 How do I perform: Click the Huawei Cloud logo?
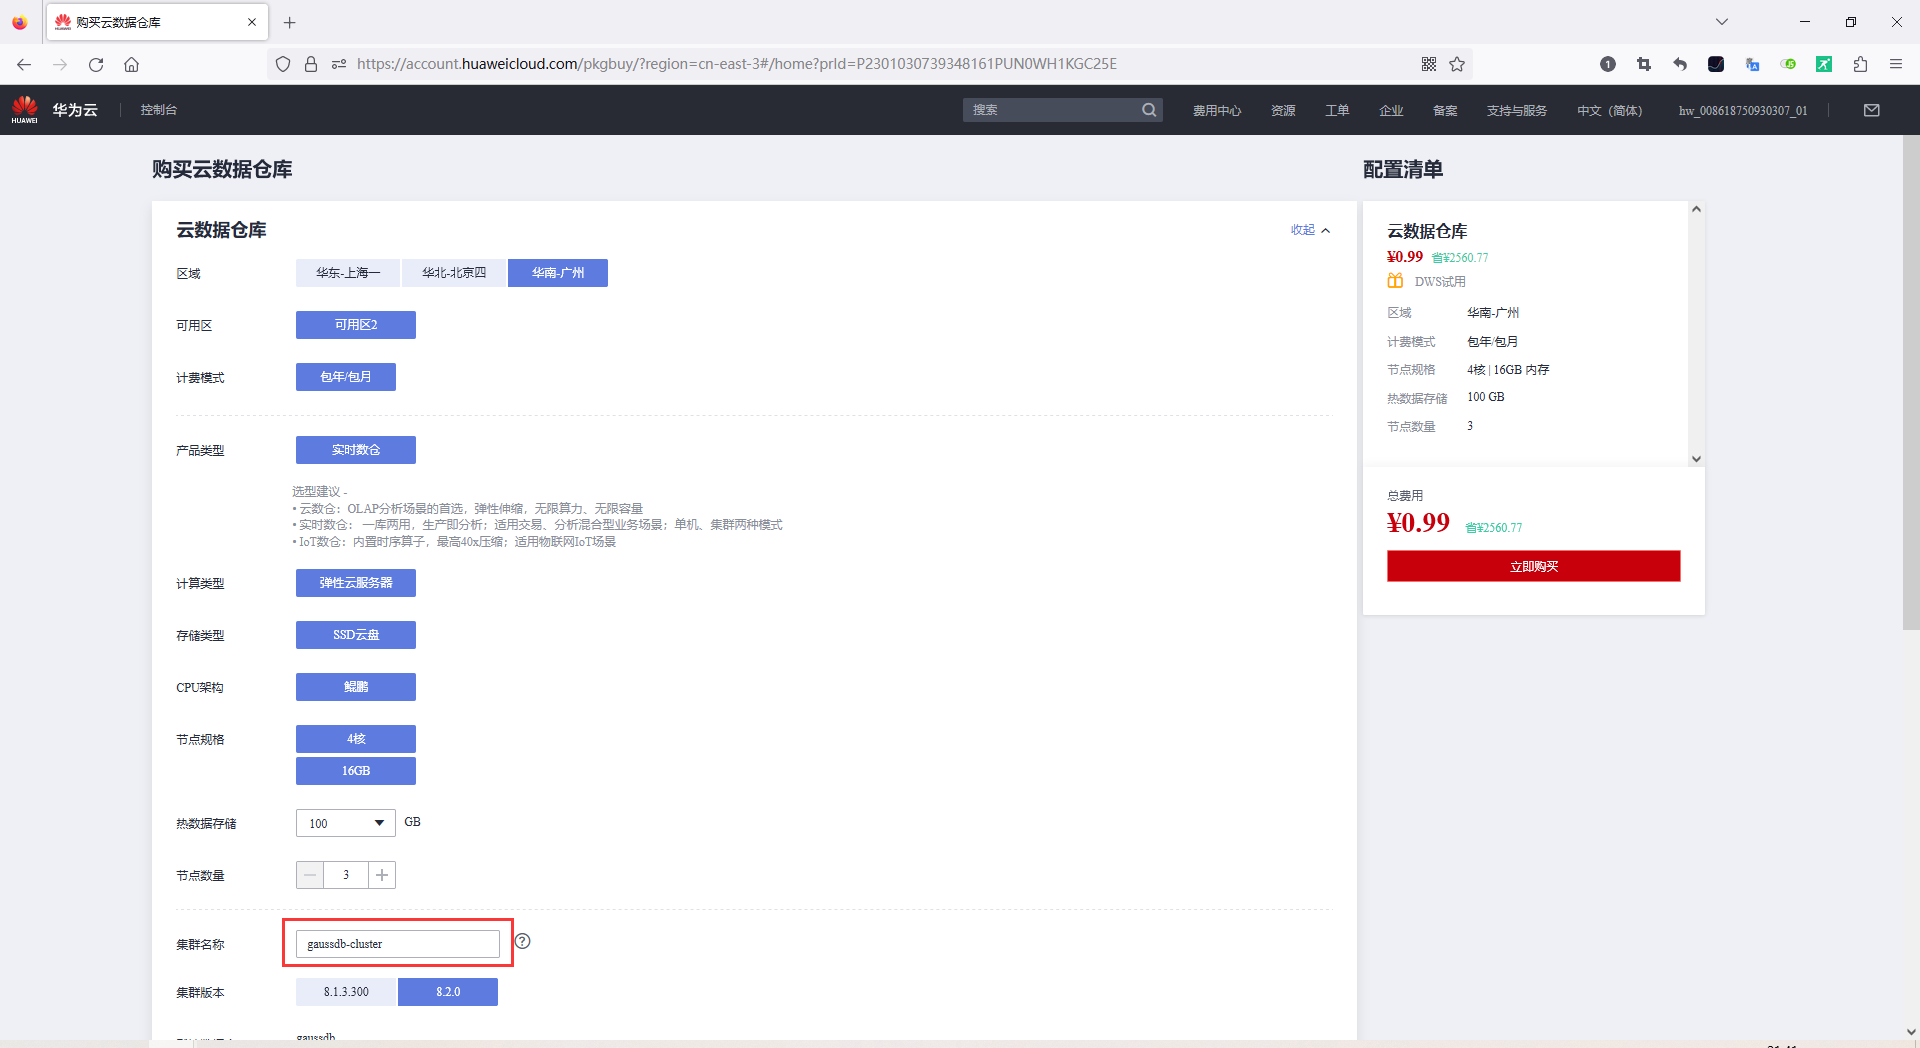24,109
